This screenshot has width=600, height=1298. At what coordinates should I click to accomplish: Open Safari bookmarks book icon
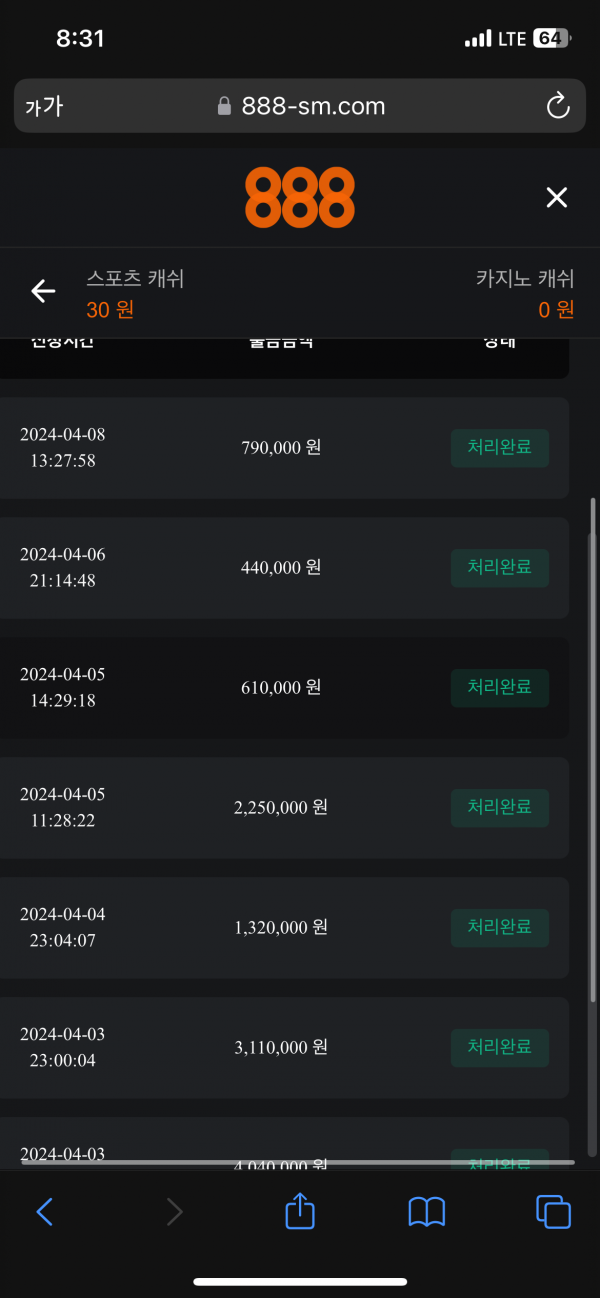[427, 1212]
